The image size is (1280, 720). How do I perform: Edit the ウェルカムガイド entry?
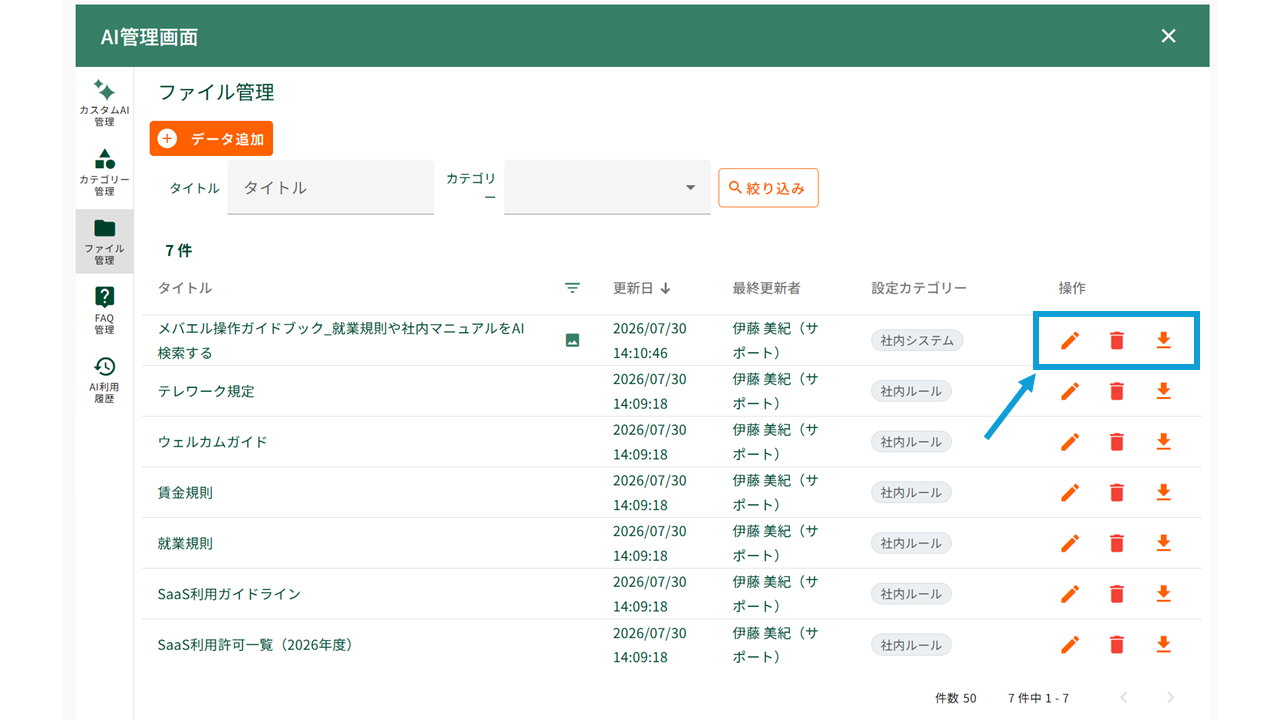click(1070, 442)
